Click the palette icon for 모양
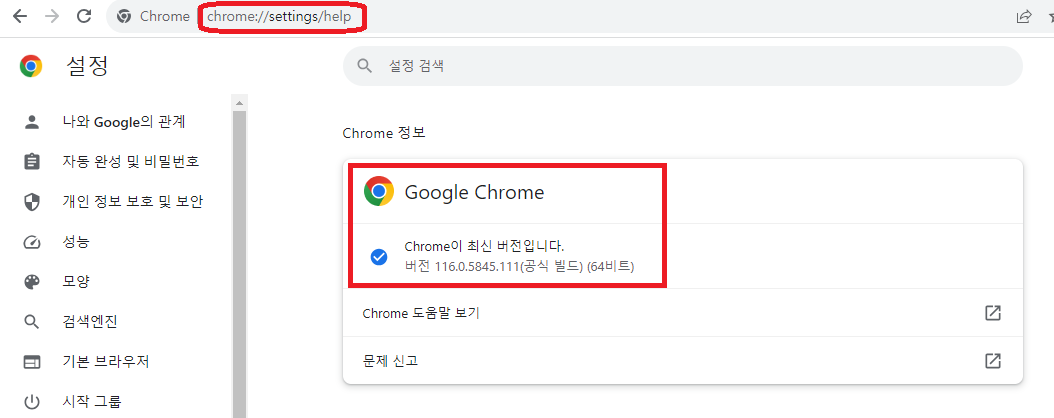 click(x=32, y=282)
